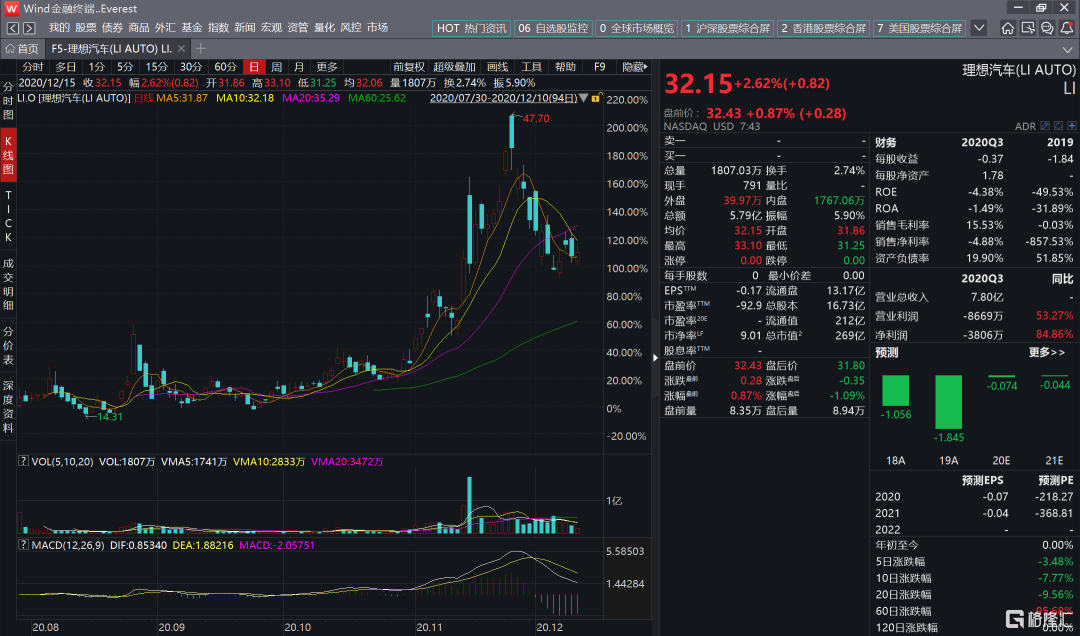Click the green 19A EPS forecast bar

[948, 402]
